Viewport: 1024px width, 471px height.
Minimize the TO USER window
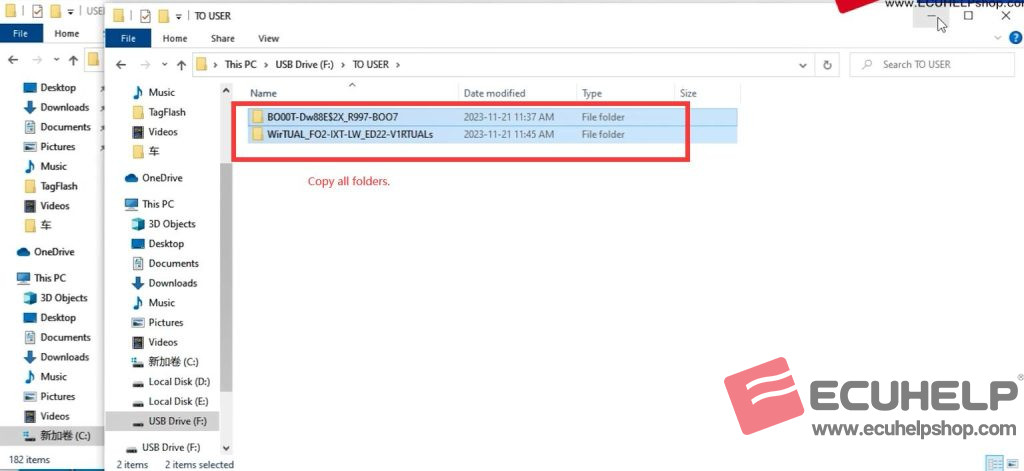point(931,16)
